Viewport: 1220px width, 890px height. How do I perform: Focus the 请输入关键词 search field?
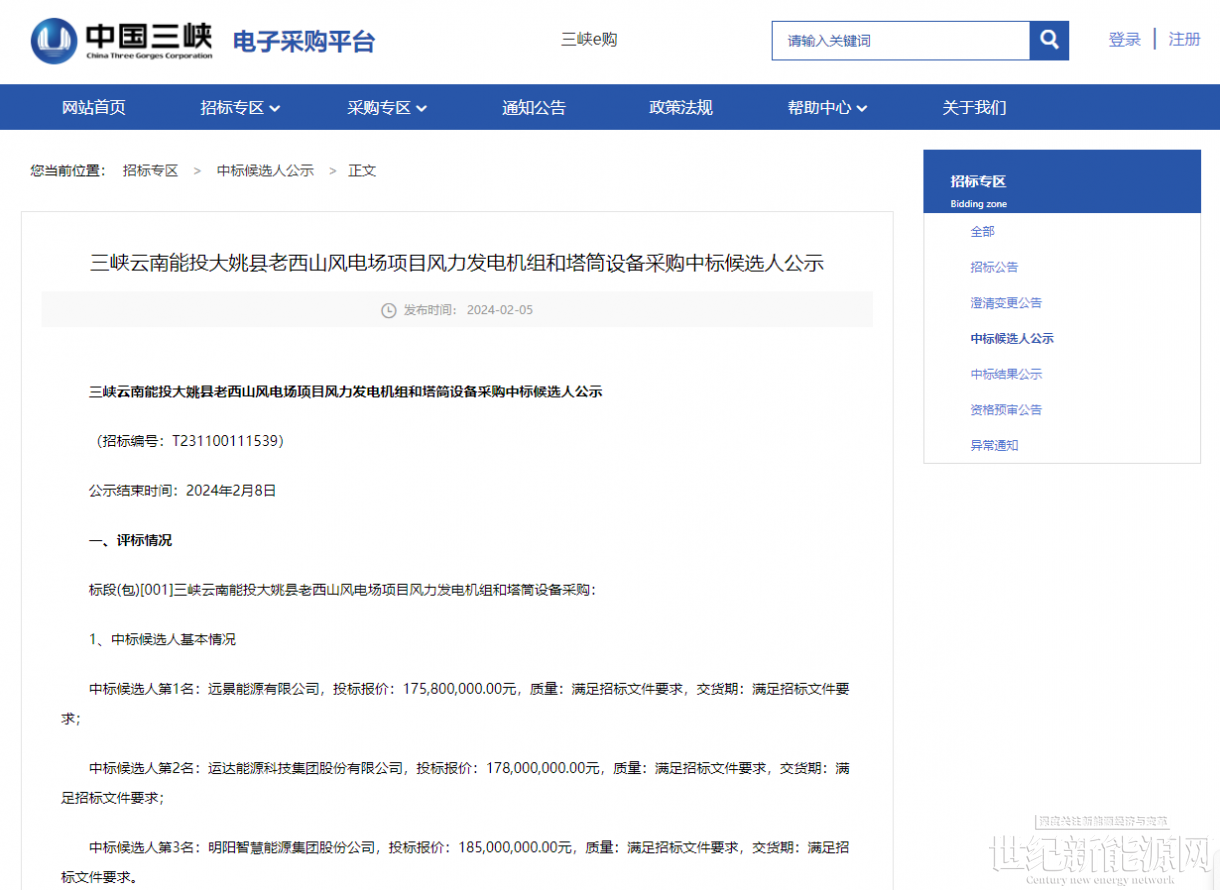pos(901,40)
